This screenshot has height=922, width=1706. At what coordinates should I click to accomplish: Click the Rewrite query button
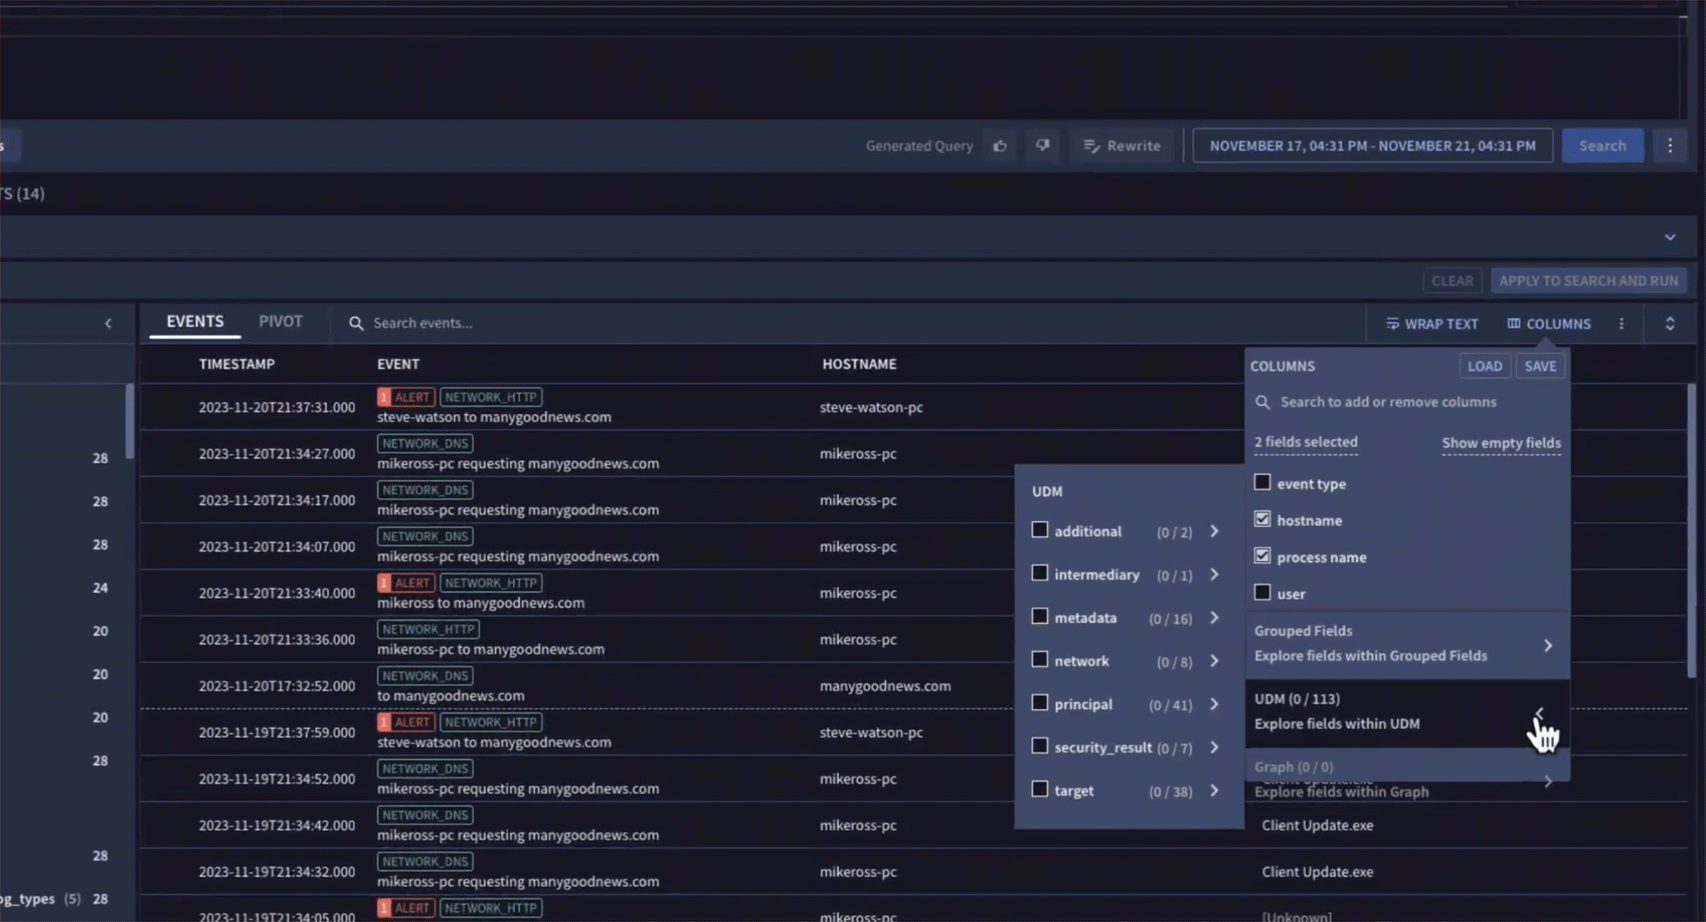click(1122, 146)
